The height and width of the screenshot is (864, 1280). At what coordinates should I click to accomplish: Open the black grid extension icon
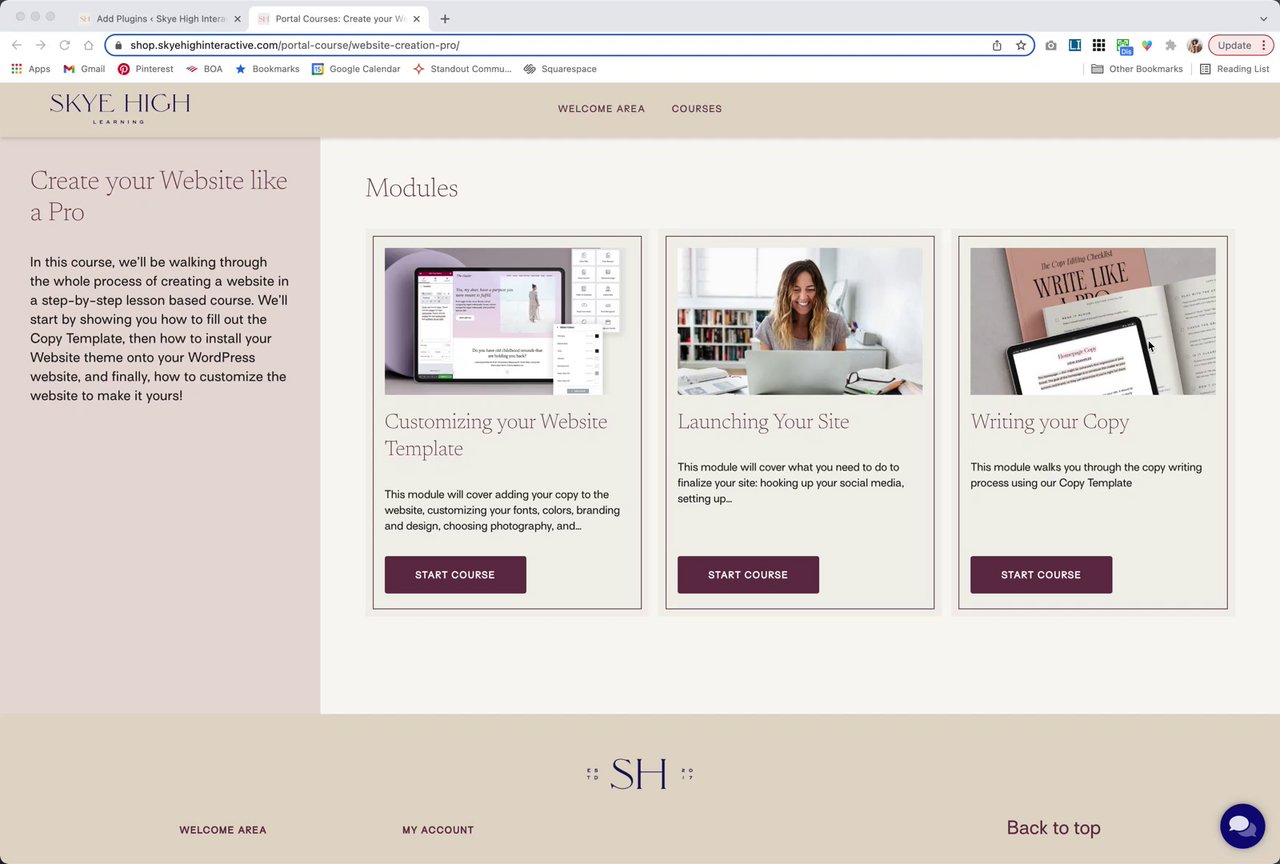coord(1099,45)
